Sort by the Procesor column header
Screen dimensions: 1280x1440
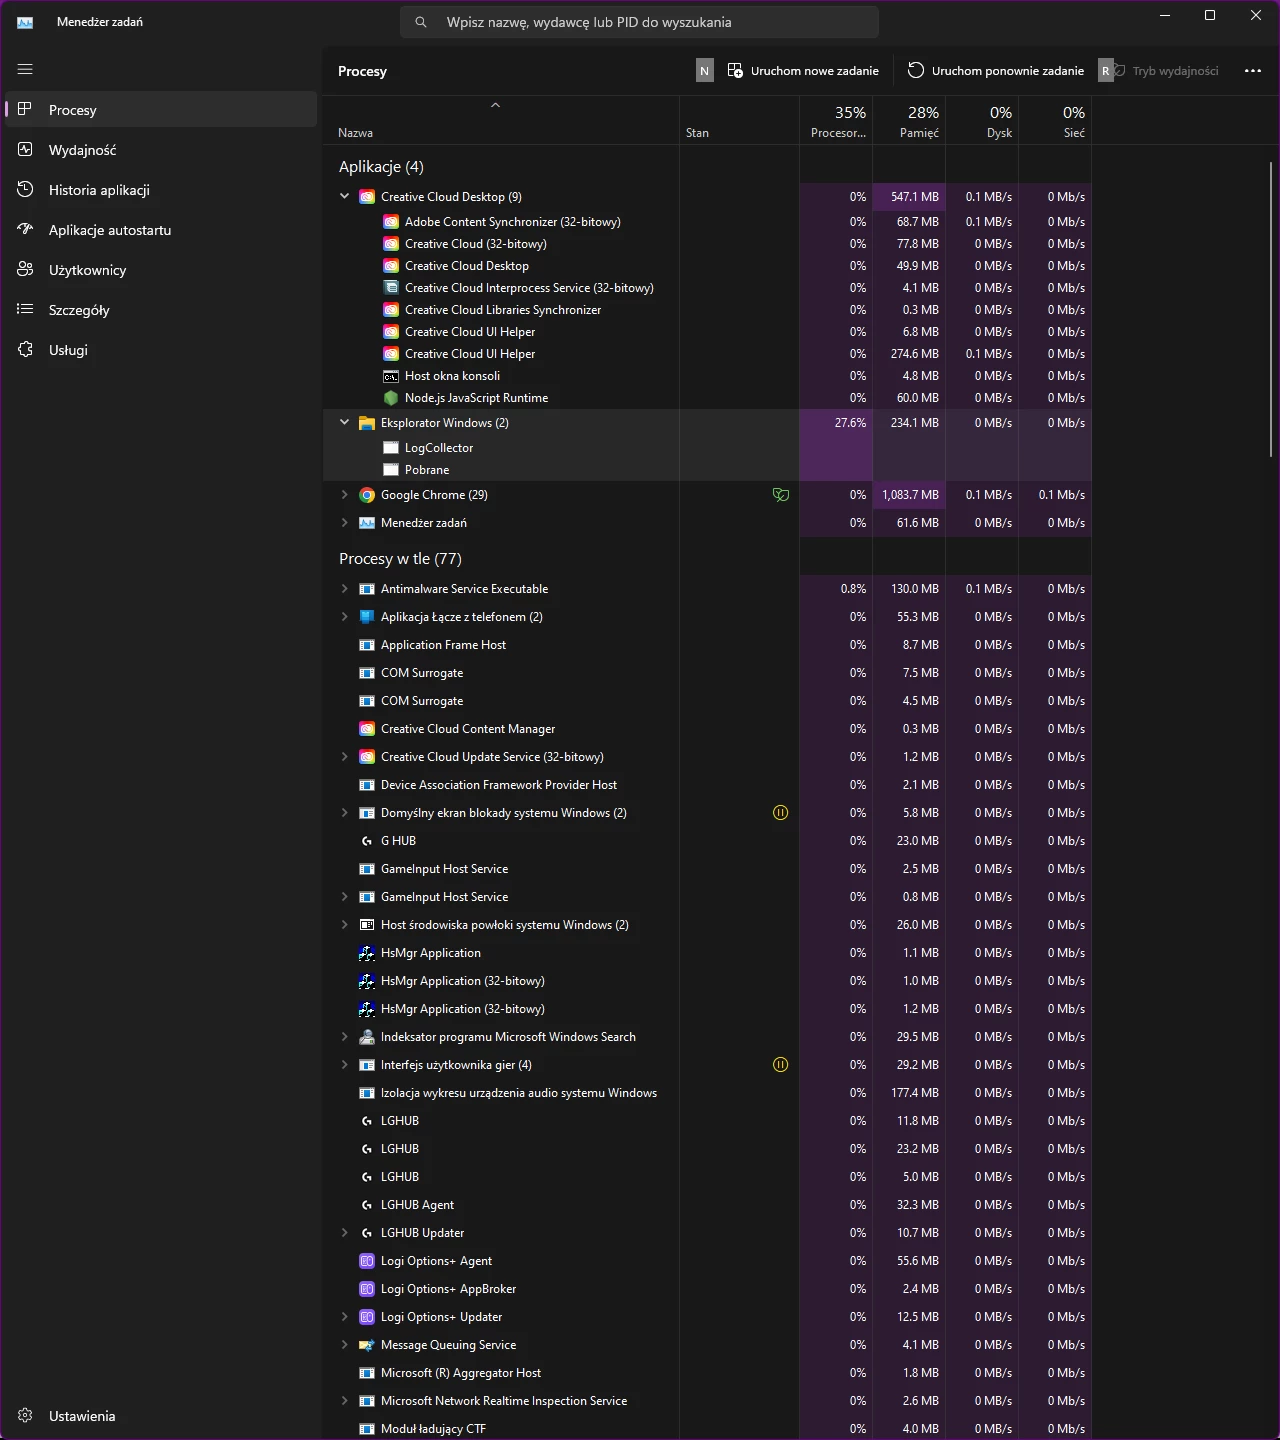836,121
